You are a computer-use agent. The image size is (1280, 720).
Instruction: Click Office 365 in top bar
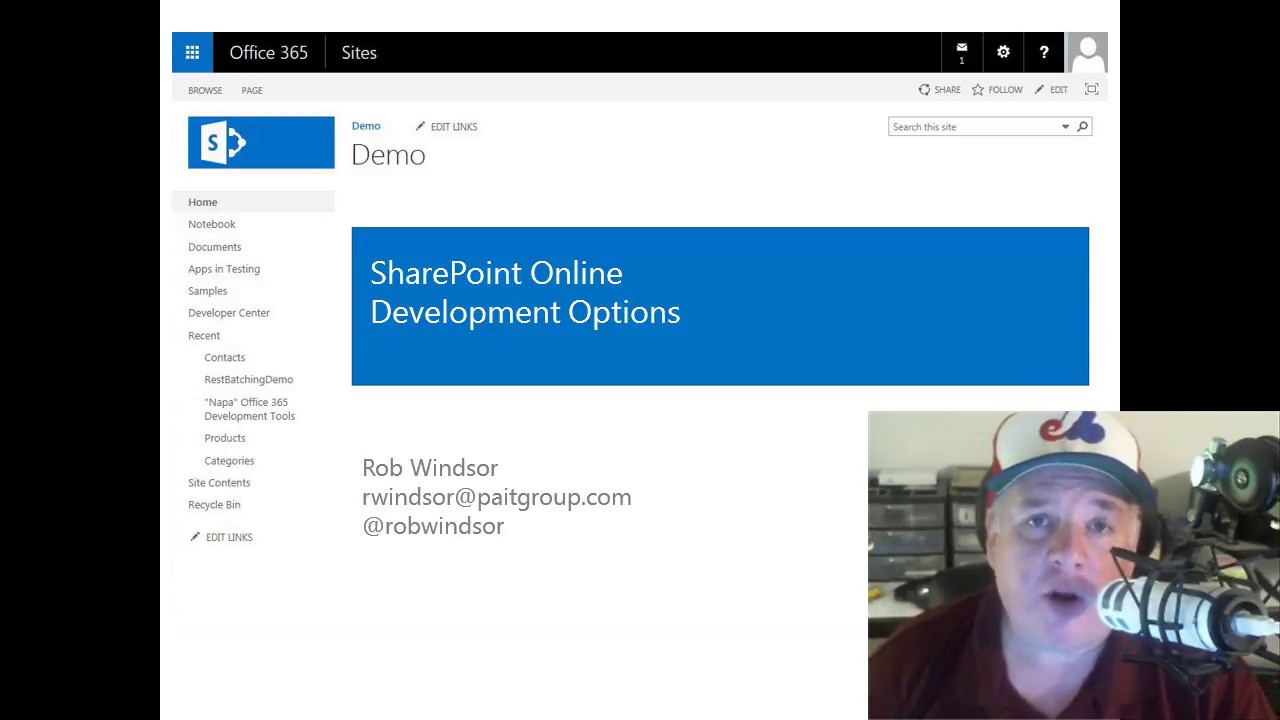pos(268,53)
